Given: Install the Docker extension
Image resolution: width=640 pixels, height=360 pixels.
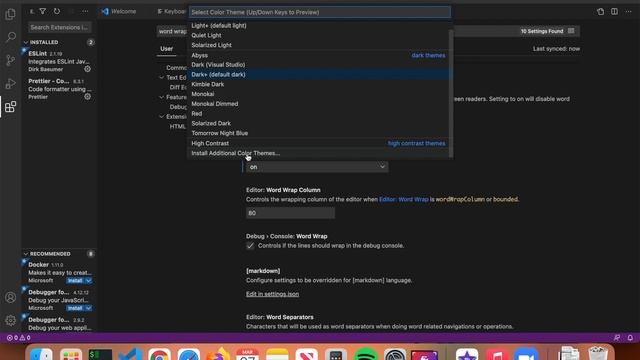Looking at the screenshot, I should pos(75,280).
